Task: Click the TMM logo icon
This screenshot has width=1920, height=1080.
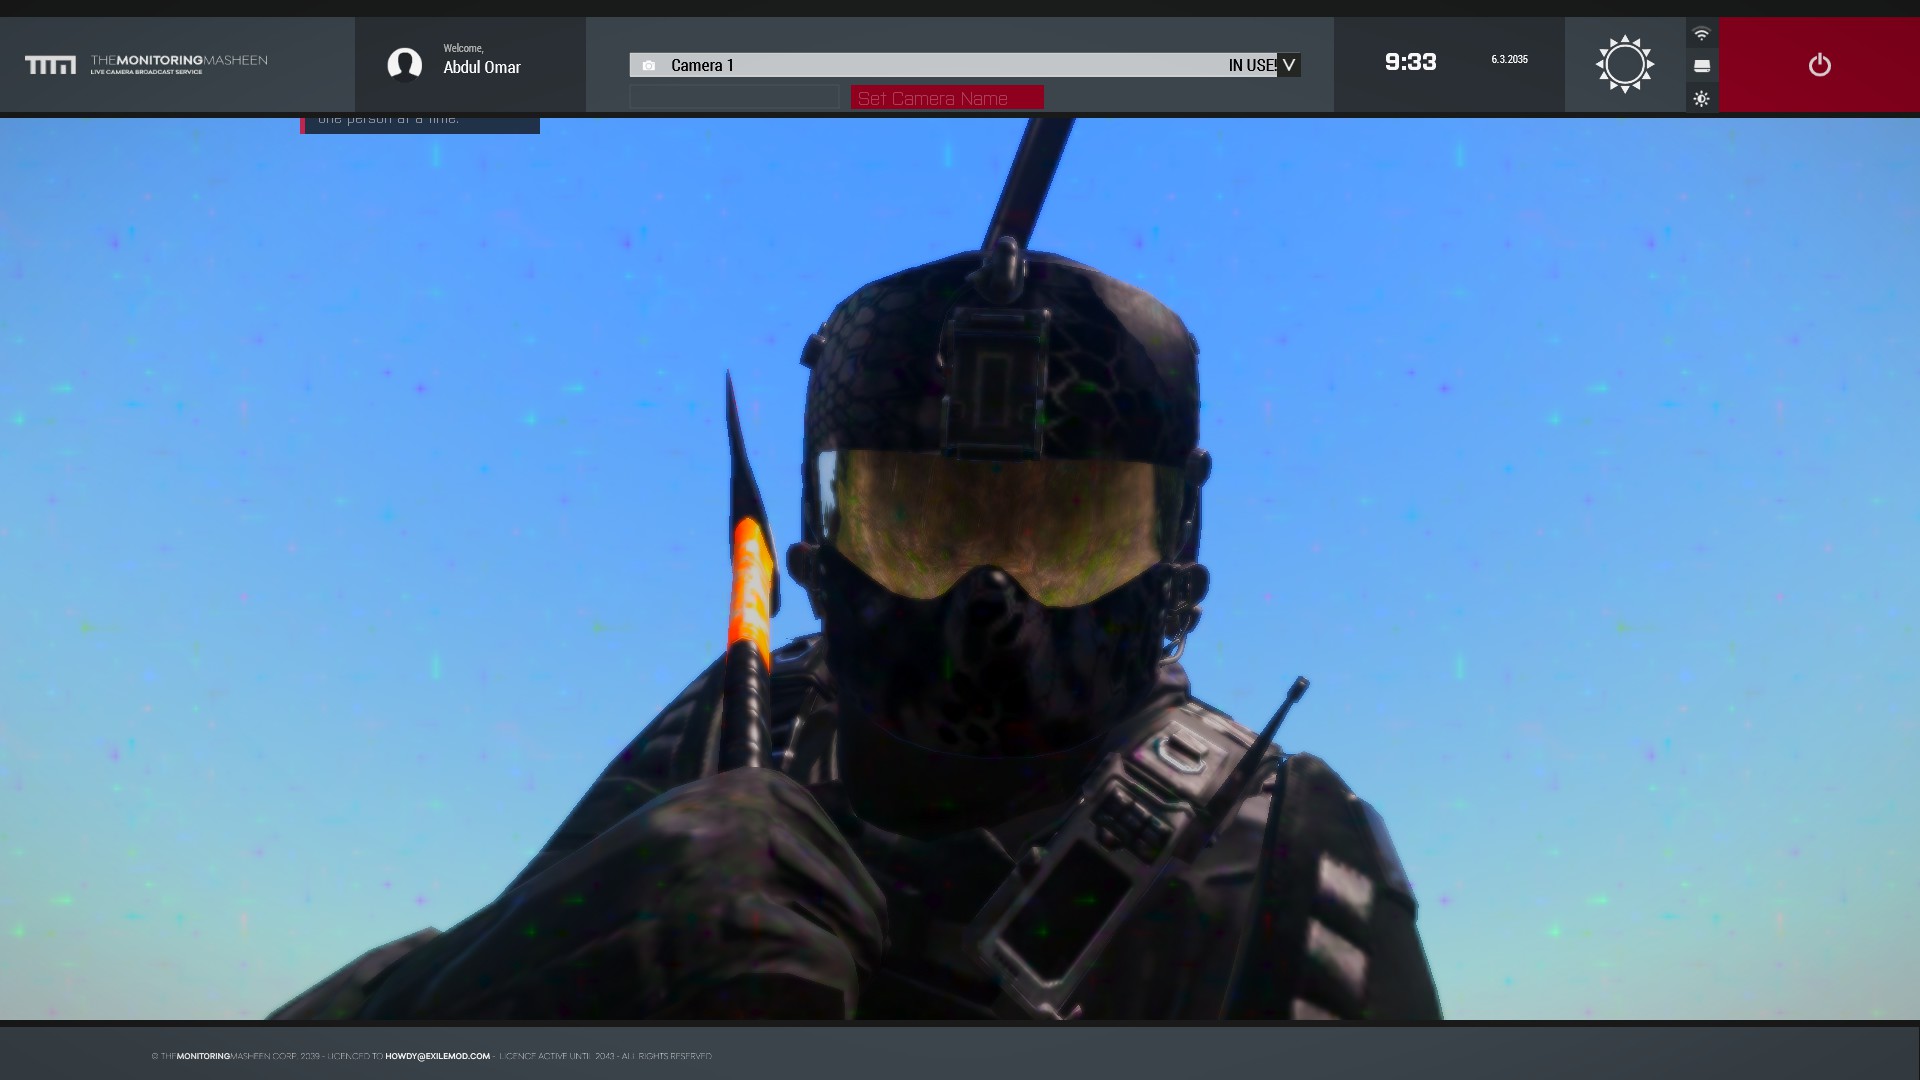Action: (50, 65)
